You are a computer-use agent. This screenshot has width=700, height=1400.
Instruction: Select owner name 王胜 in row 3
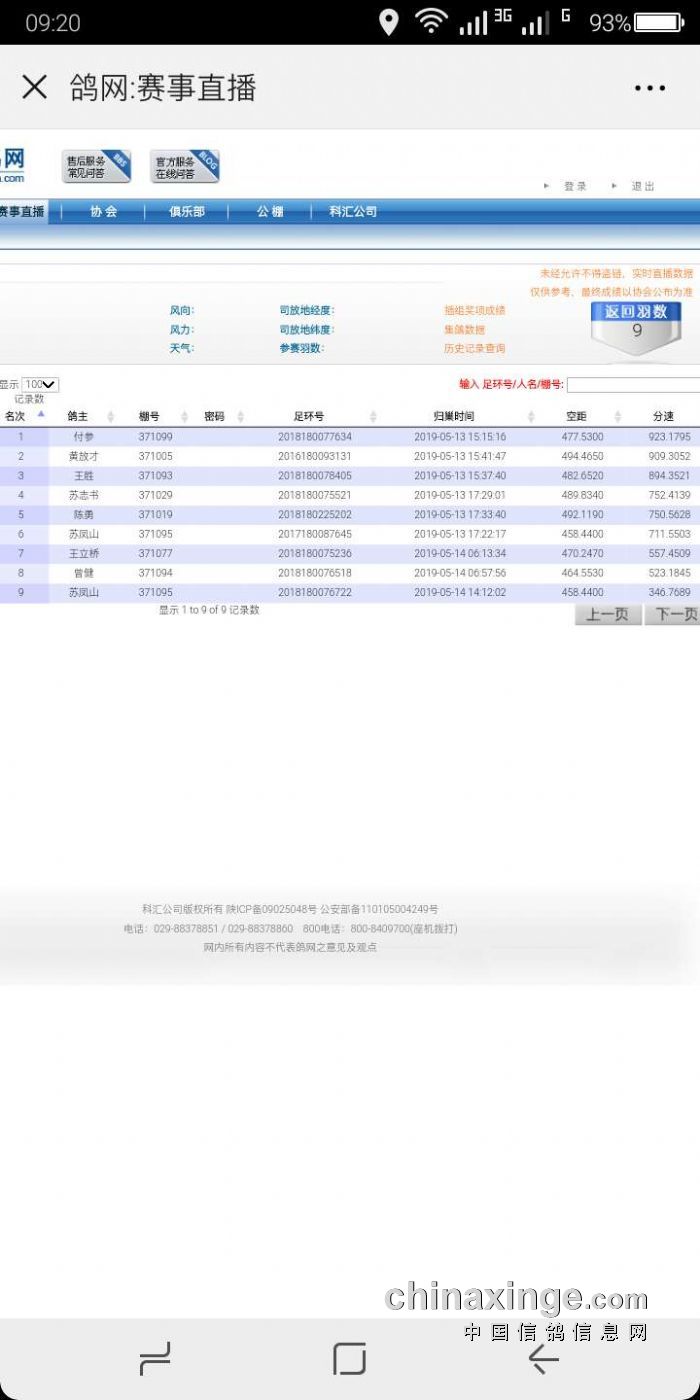click(84, 476)
